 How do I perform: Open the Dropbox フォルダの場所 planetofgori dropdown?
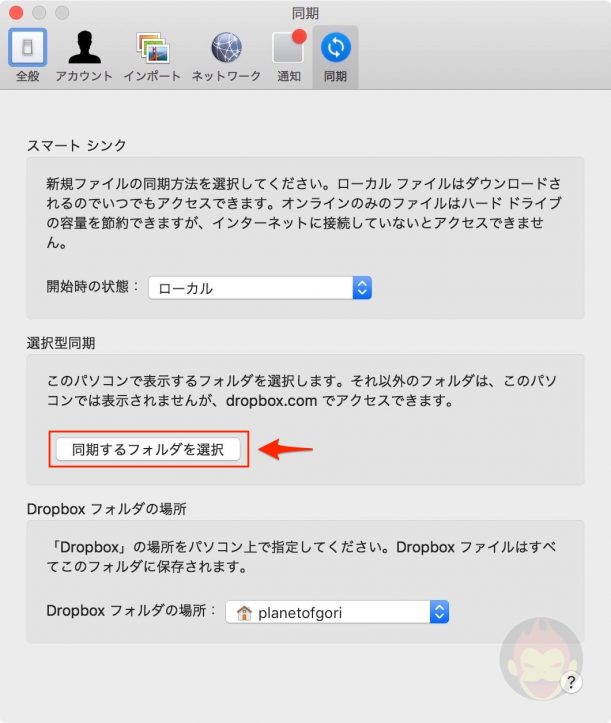337,612
